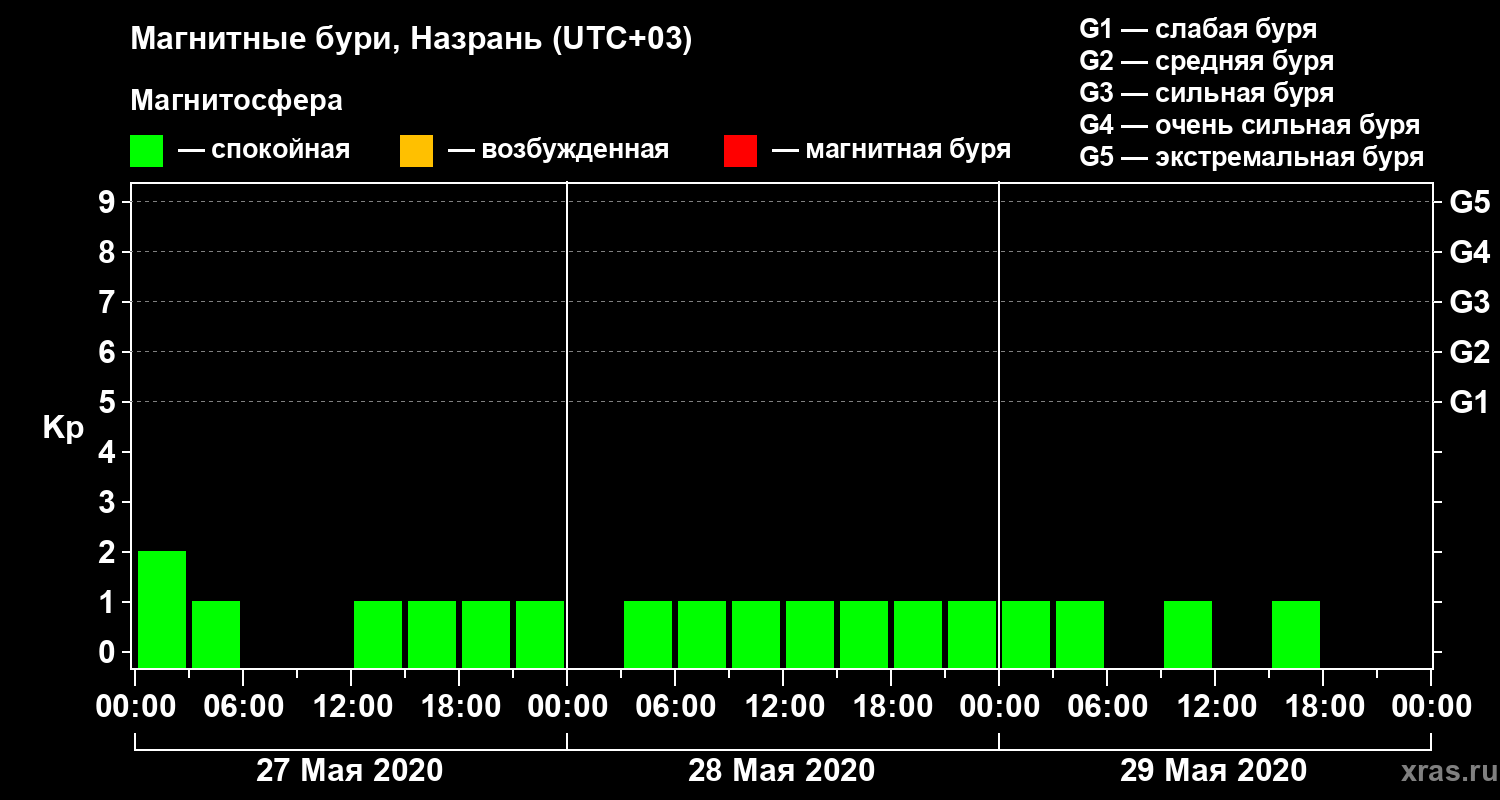This screenshot has width=1500, height=800.
Task: Click the 'Магнитосфера' heading
Action: 236,101
